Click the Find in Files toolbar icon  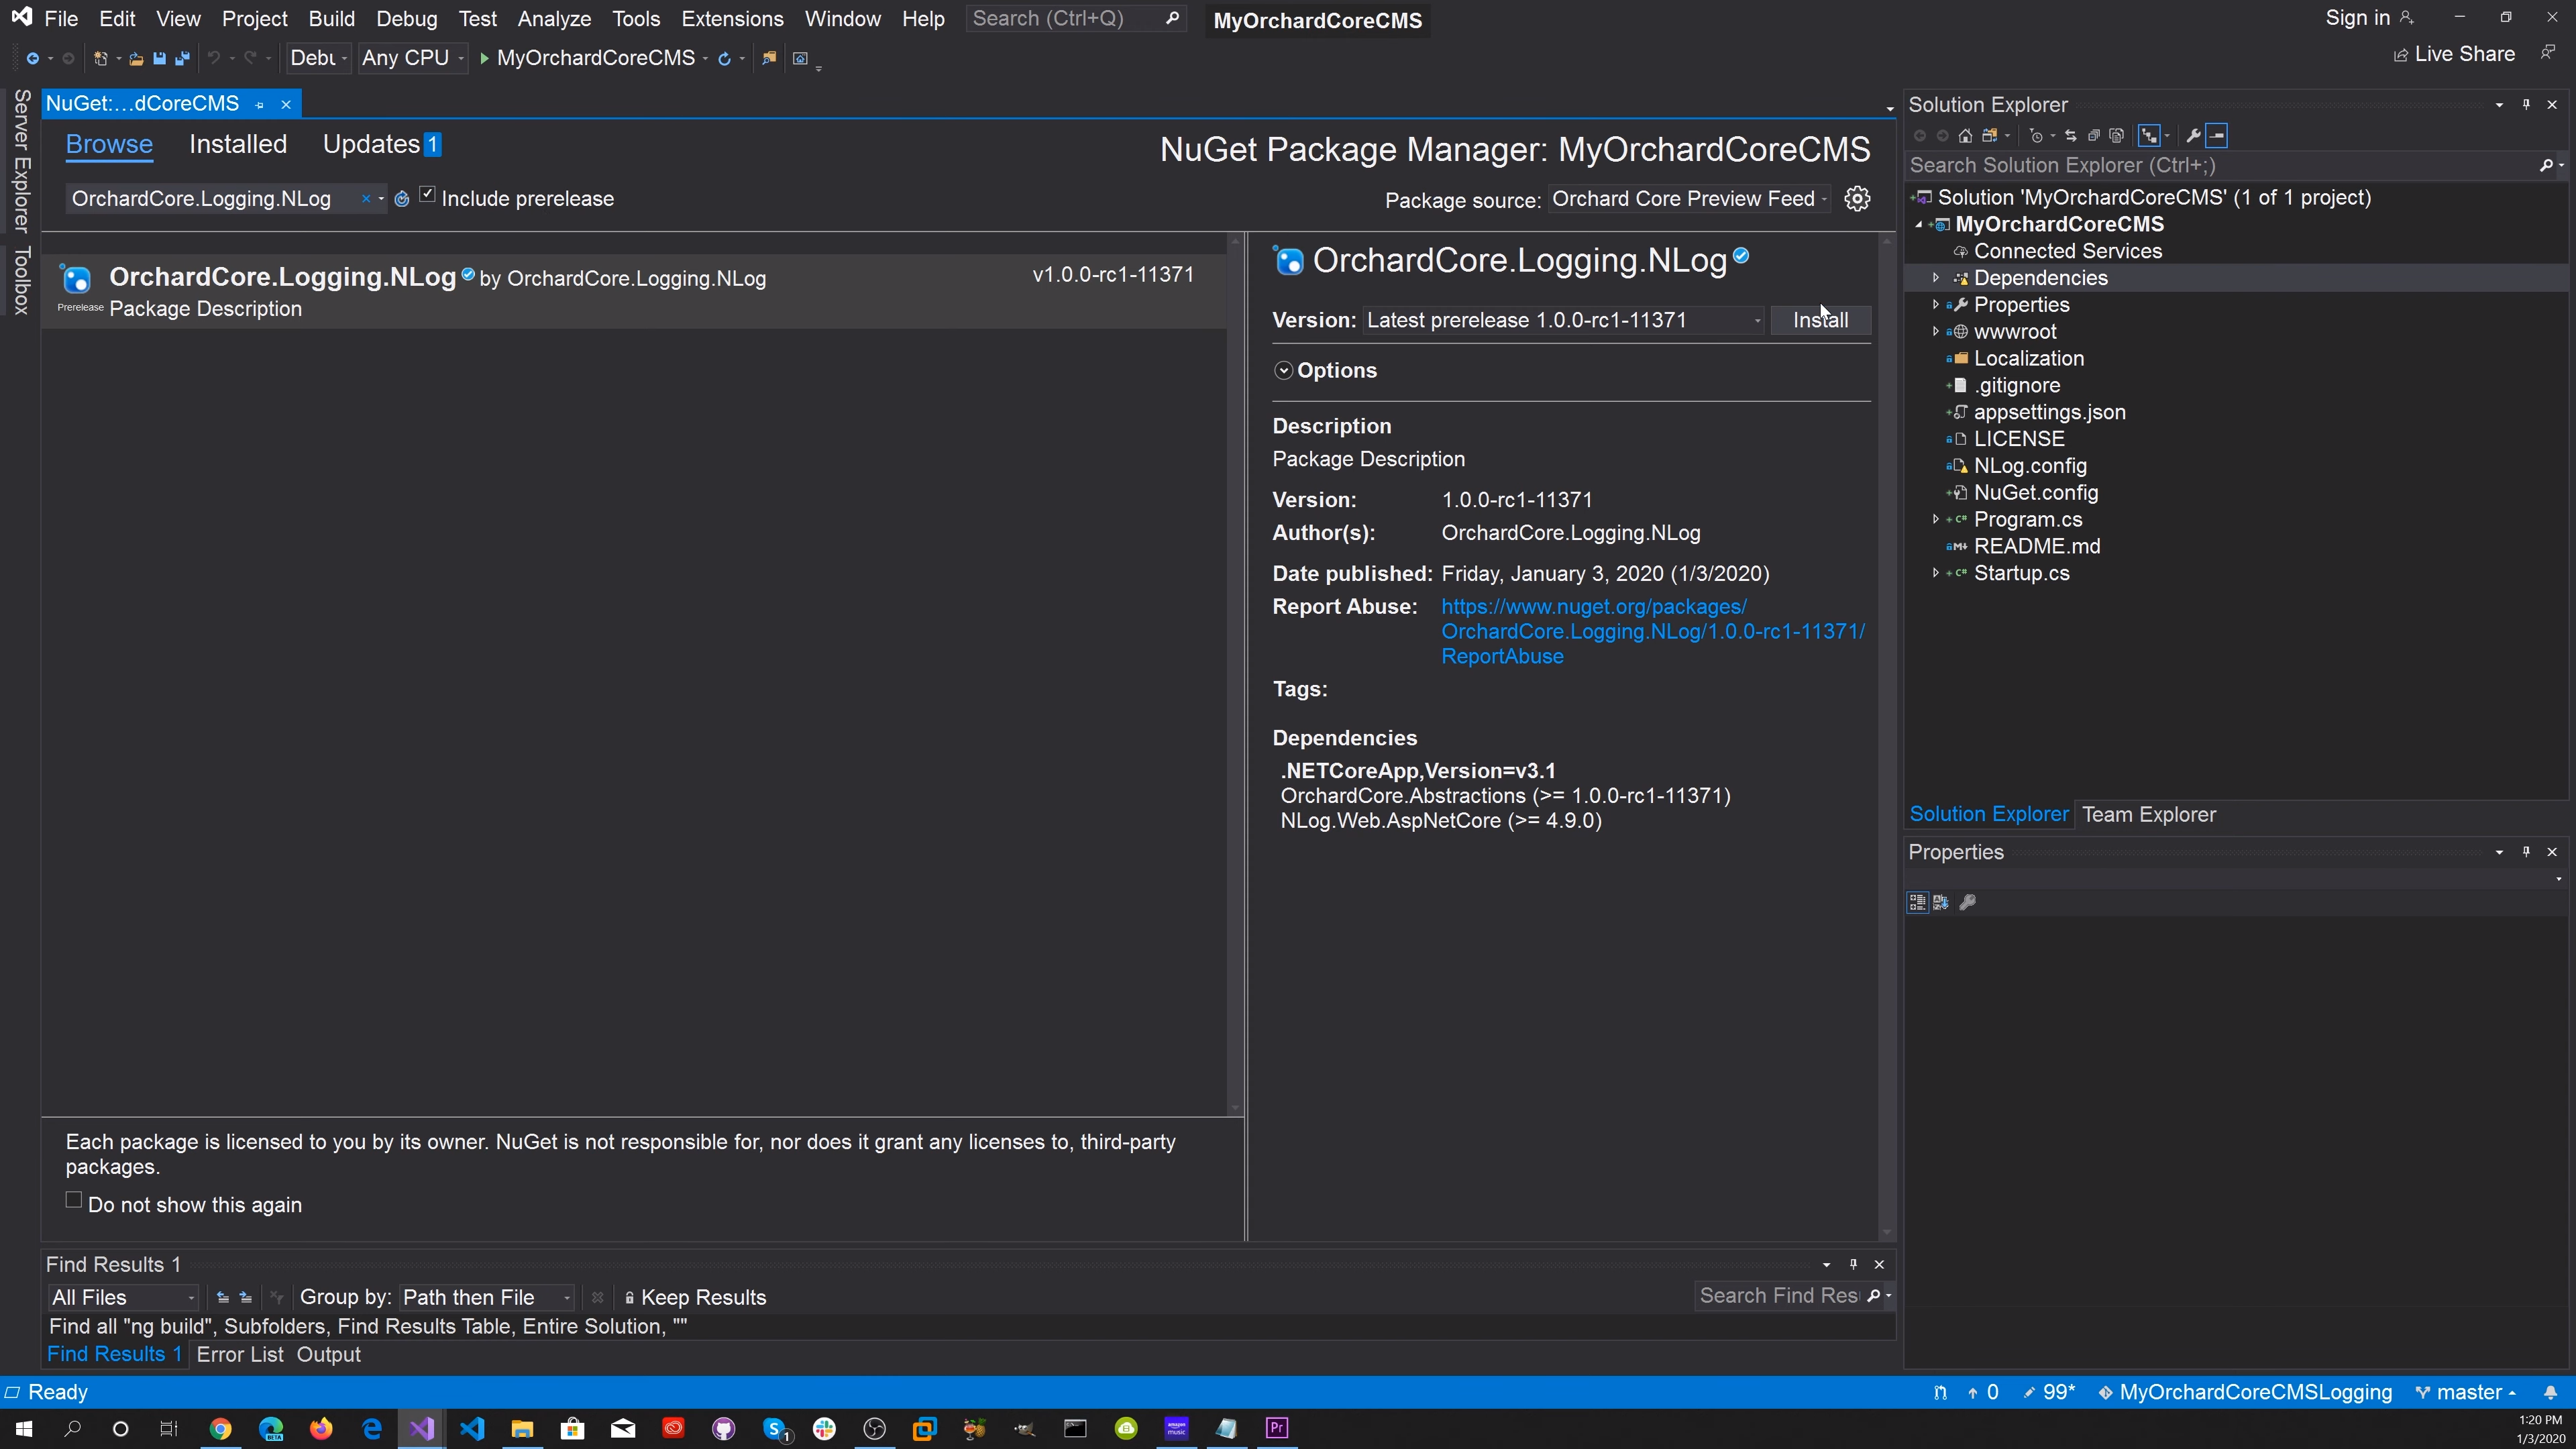tap(768, 58)
